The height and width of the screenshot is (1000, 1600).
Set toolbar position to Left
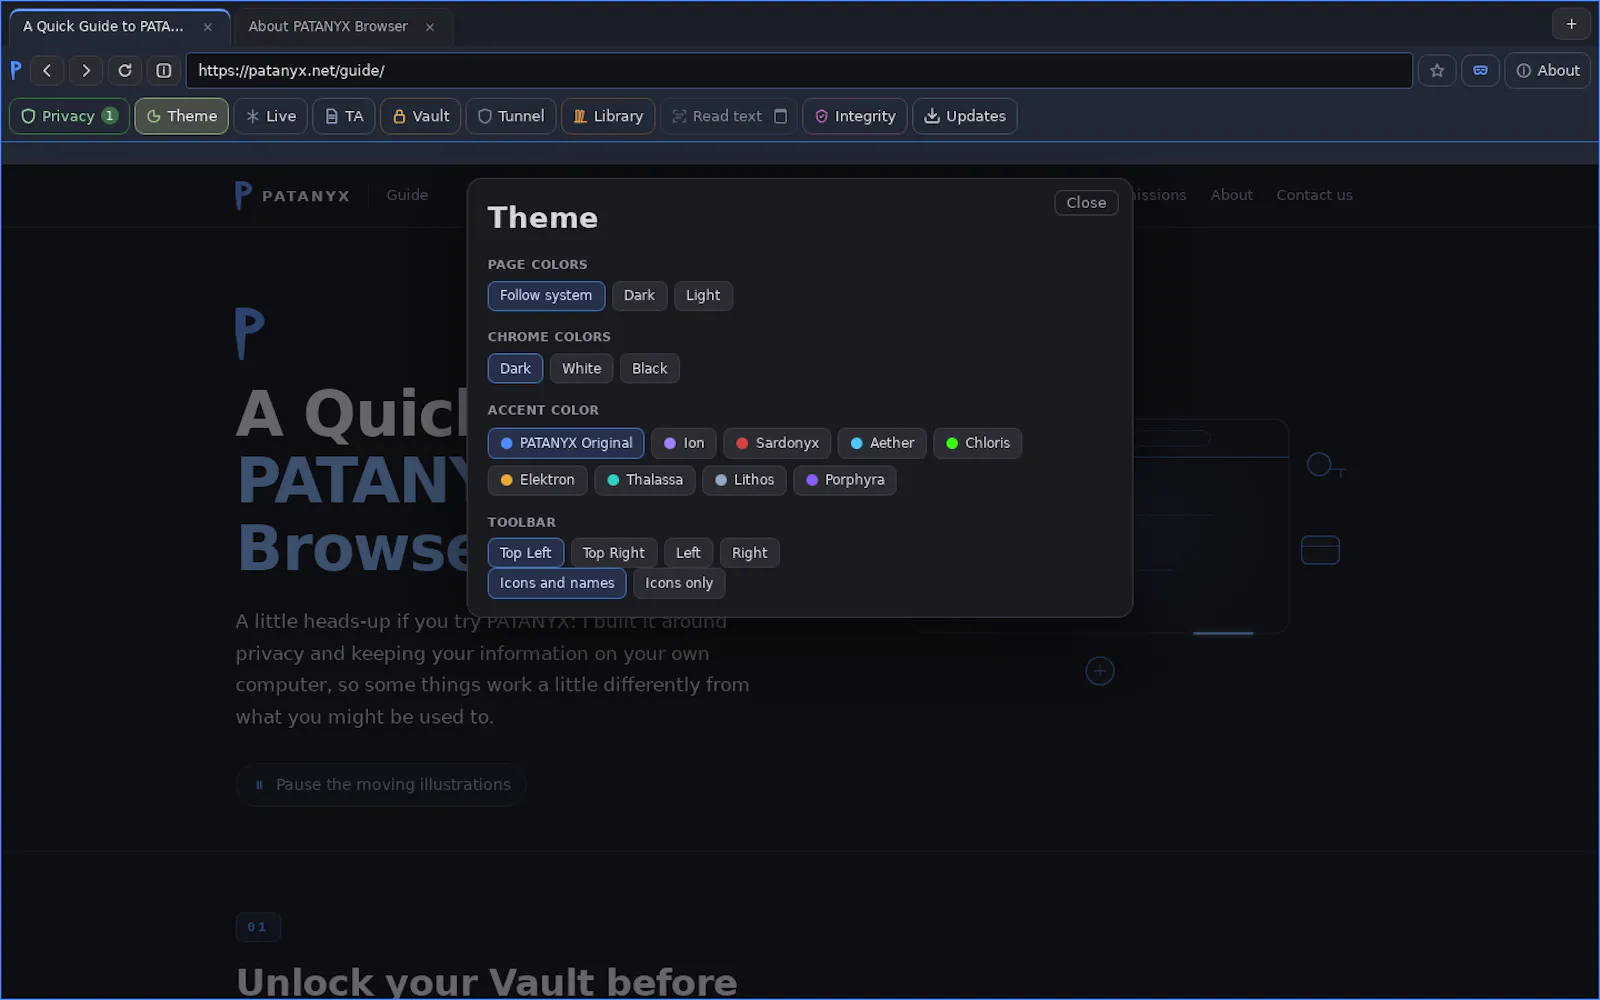(x=688, y=553)
